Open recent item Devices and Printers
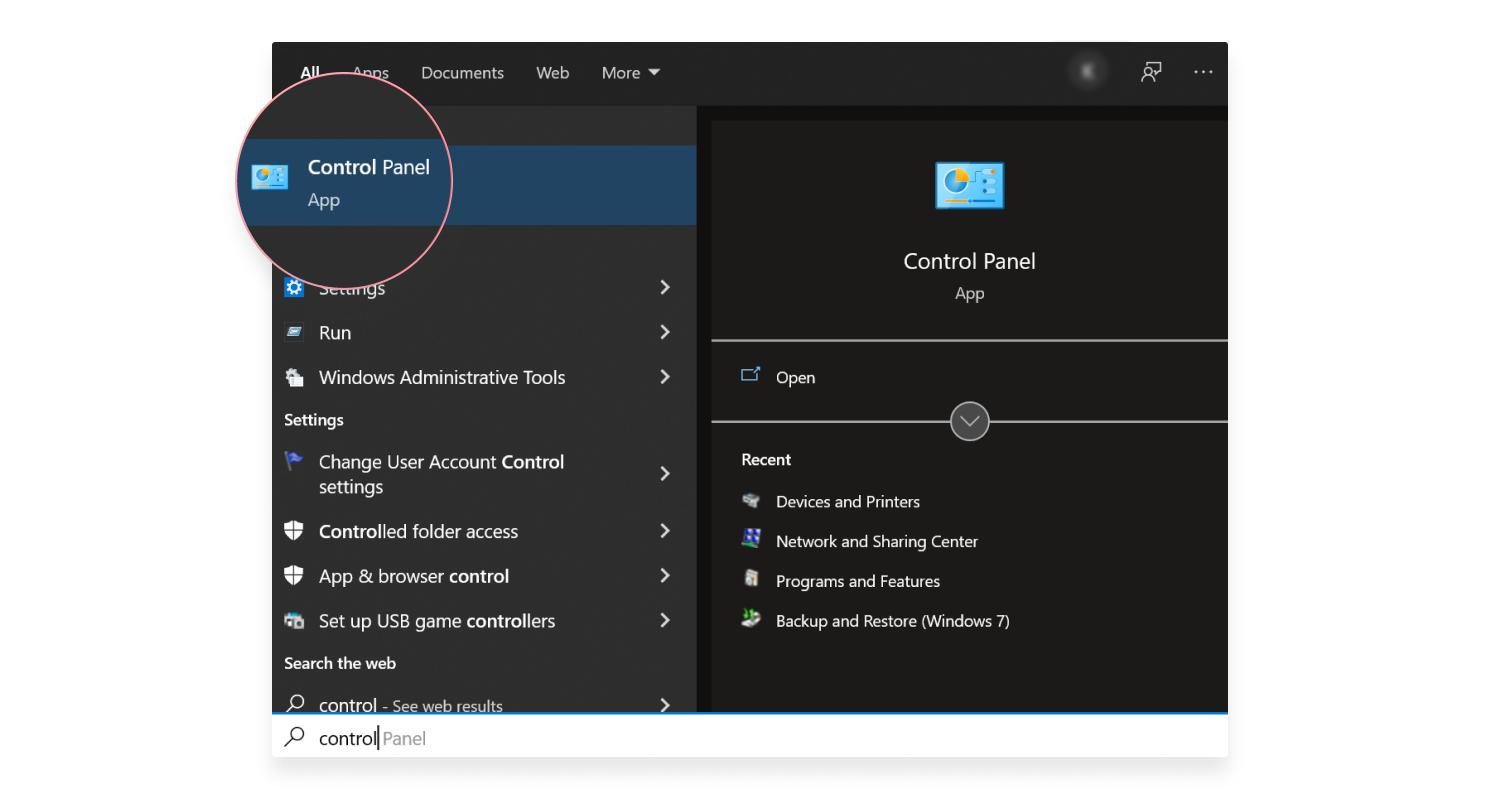 (x=848, y=501)
